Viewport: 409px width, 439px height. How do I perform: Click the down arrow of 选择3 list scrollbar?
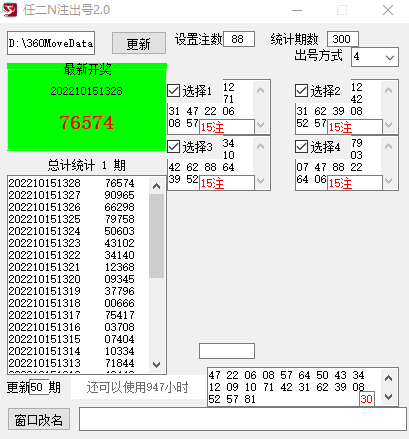pyautogui.click(x=261, y=181)
